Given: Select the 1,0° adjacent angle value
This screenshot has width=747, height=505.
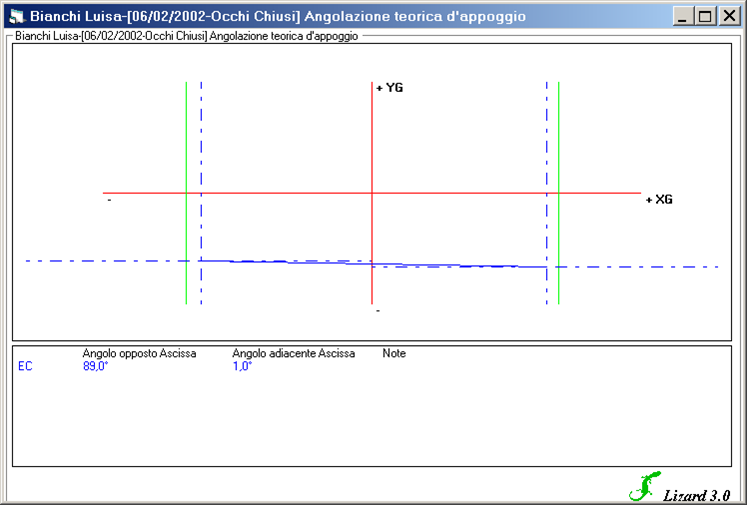Looking at the screenshot, I should click(242, 366).
